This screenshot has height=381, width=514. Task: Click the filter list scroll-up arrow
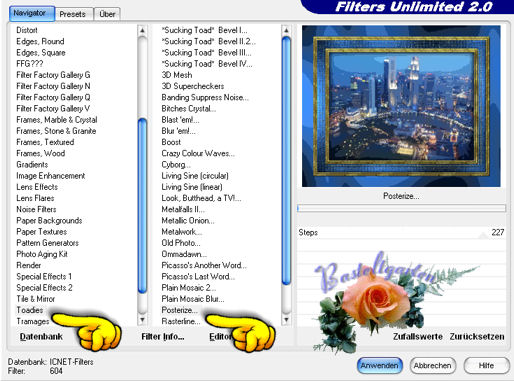click(286, 31)
